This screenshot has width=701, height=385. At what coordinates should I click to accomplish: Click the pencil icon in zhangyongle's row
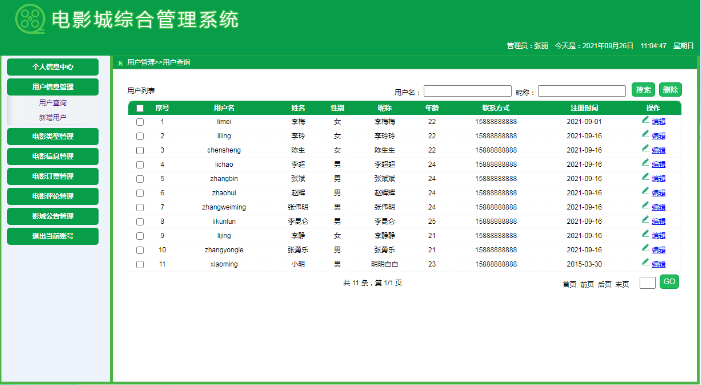pyautogui.click(x=645, y=248)
